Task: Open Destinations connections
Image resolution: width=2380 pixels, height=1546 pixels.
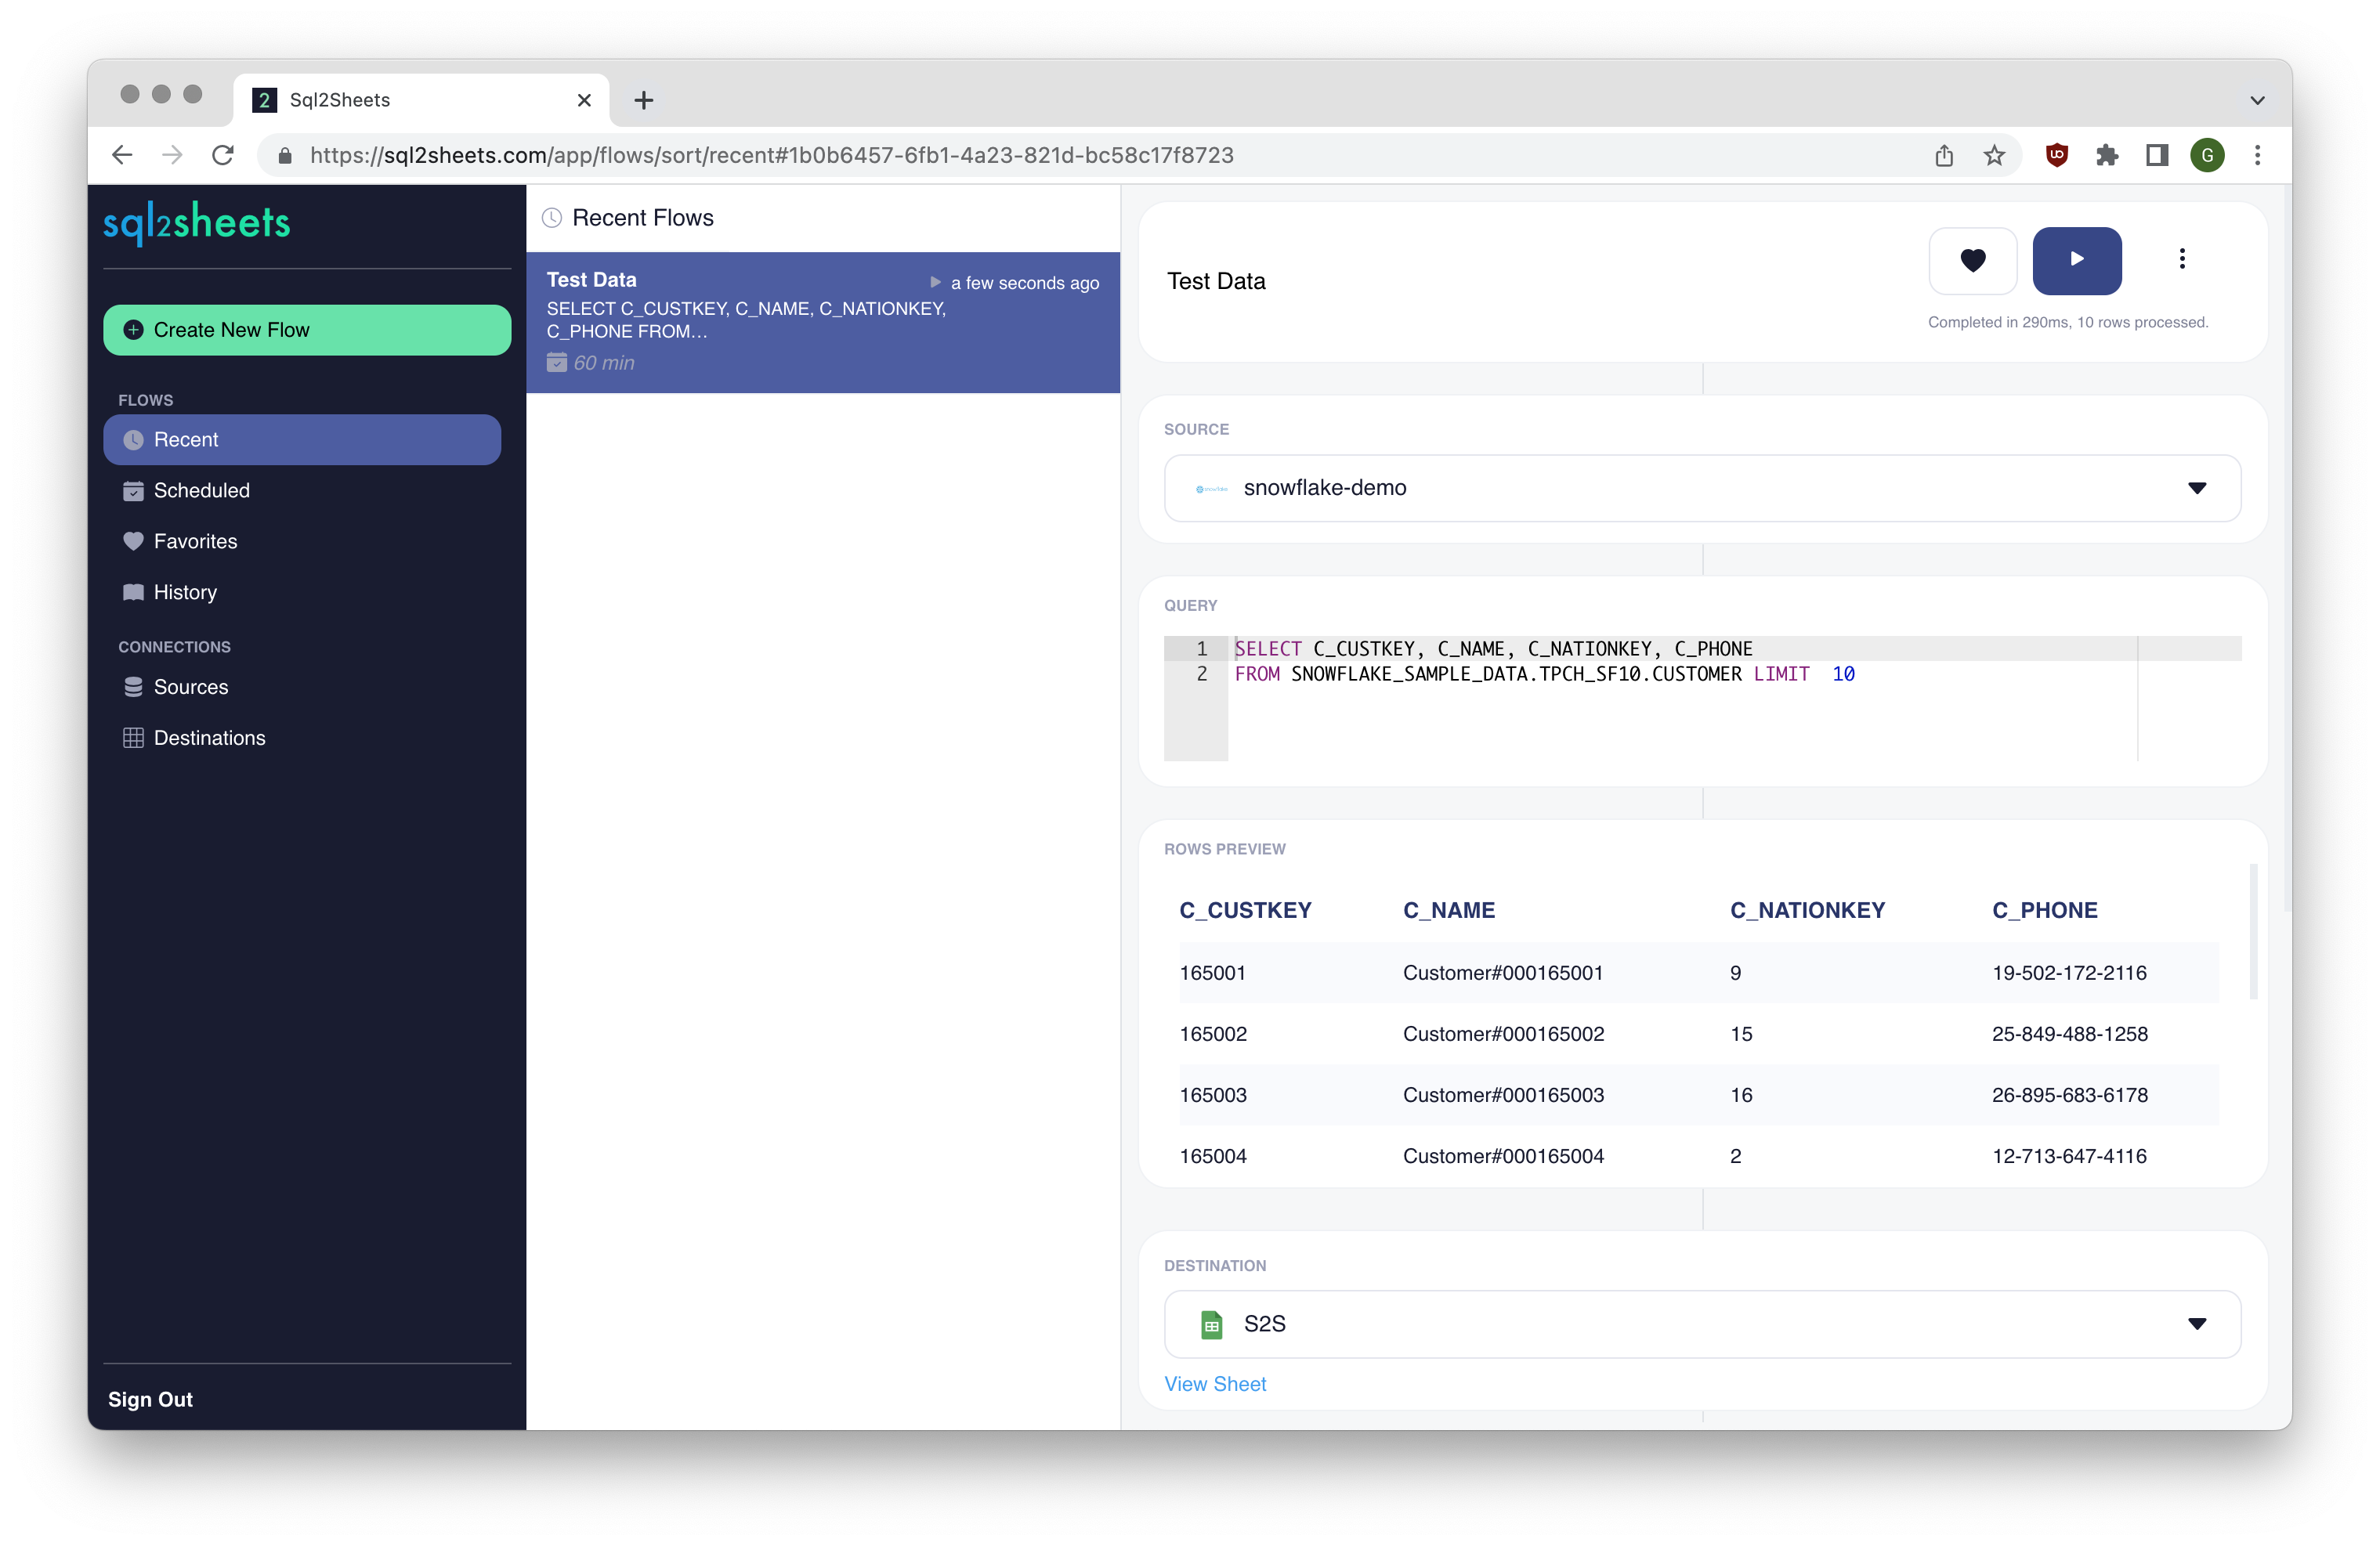Action: 209,738
